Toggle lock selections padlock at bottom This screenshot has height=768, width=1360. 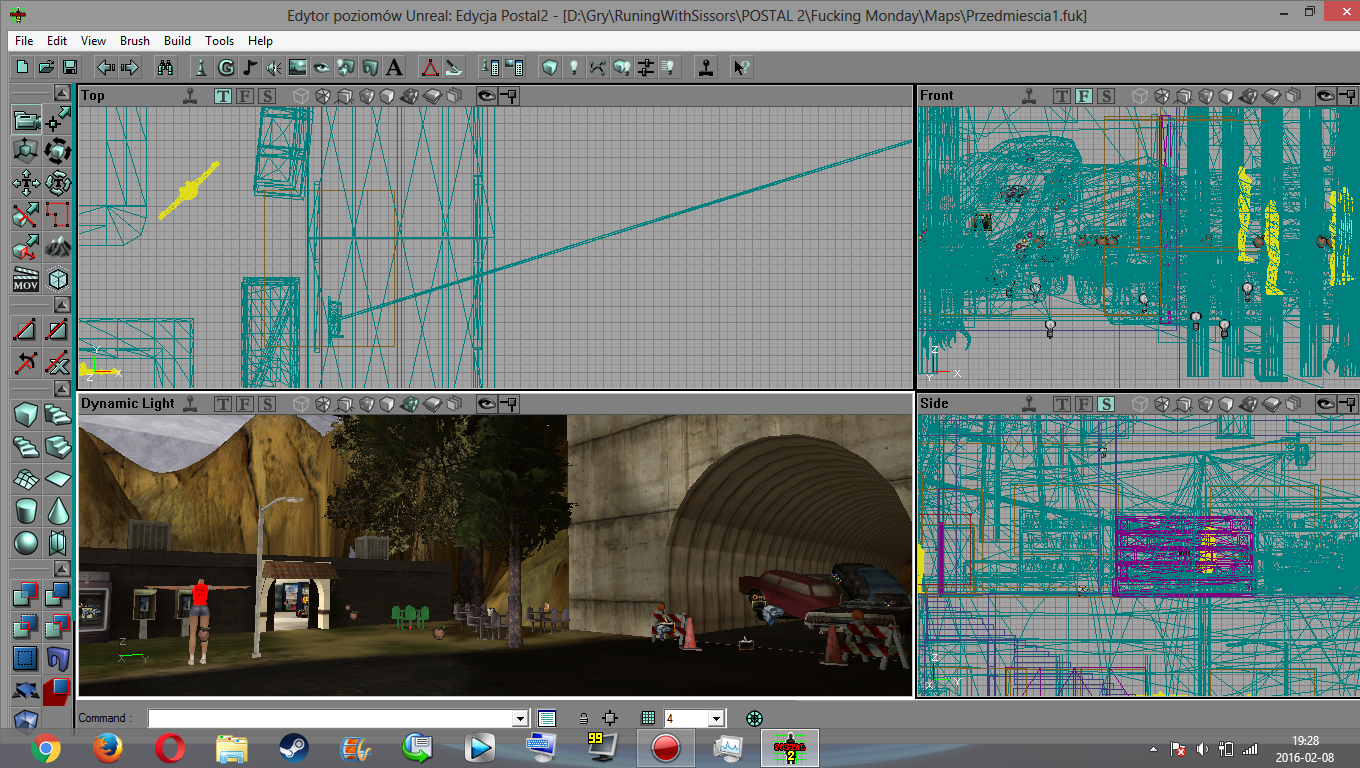tap(584, 718)
